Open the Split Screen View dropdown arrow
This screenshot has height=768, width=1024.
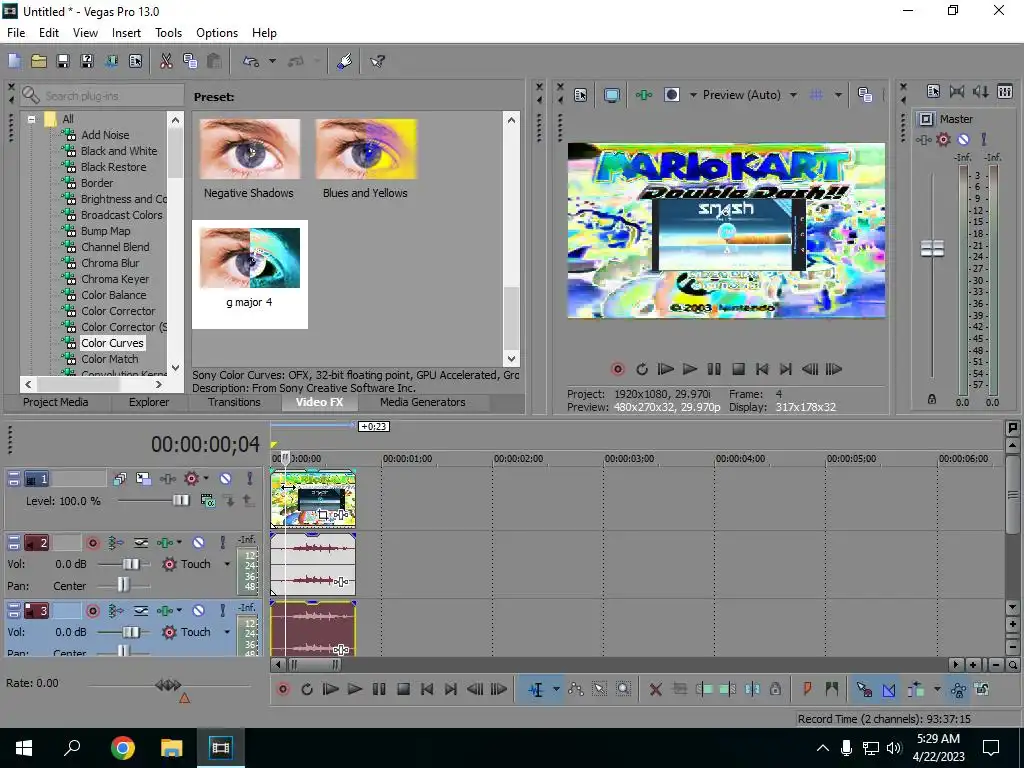(693, 95)
